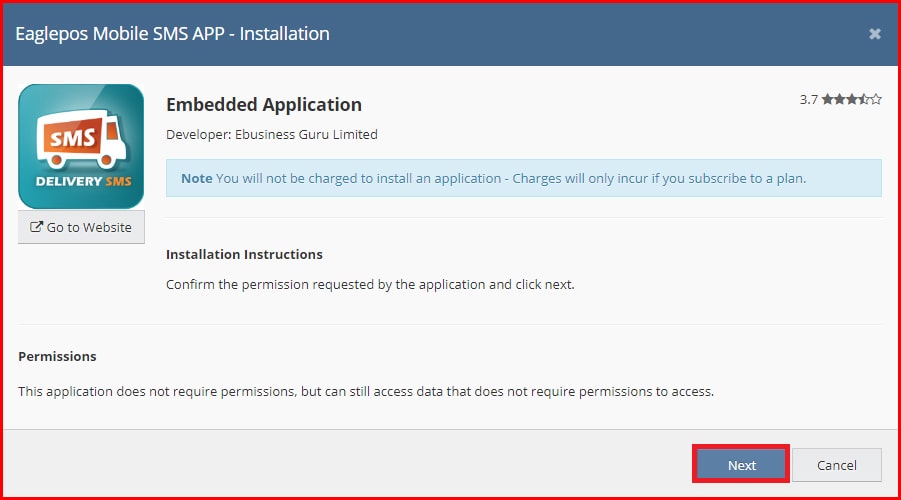Click the Developer: Ebusiness Guru Limited text

click(x=272, y=134)
